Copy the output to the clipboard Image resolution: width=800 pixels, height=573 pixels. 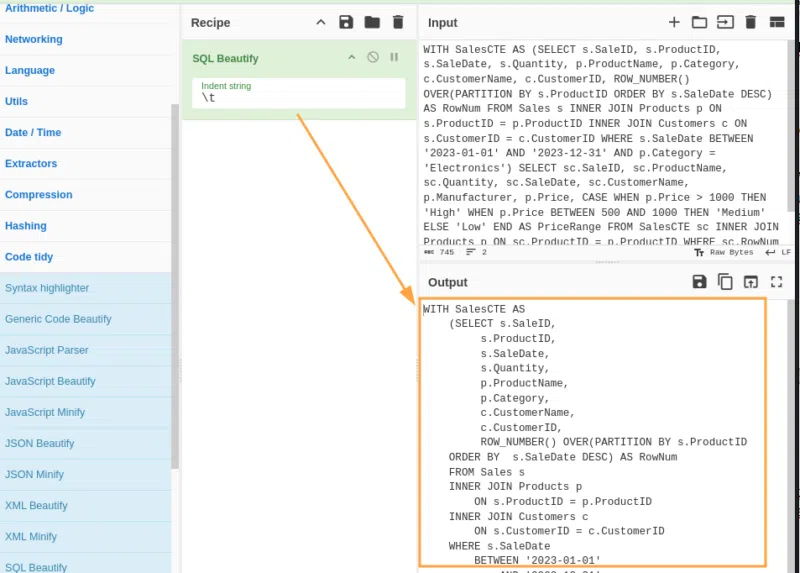[x=725, y=282]
